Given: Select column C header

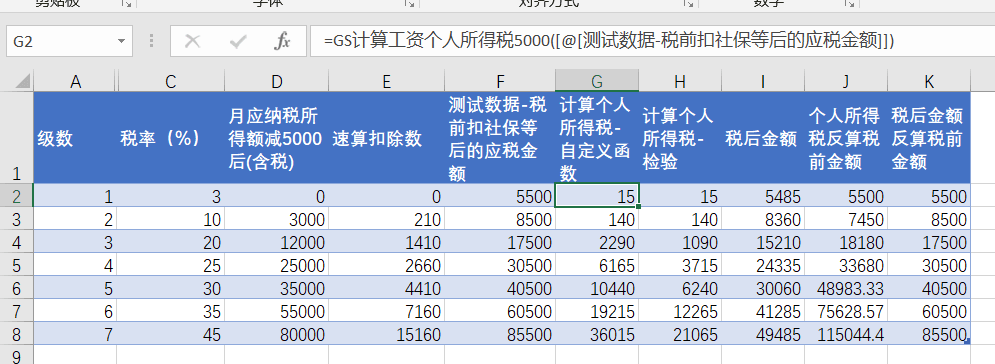Looking at the screenshot, I should (x=171, y=81).
